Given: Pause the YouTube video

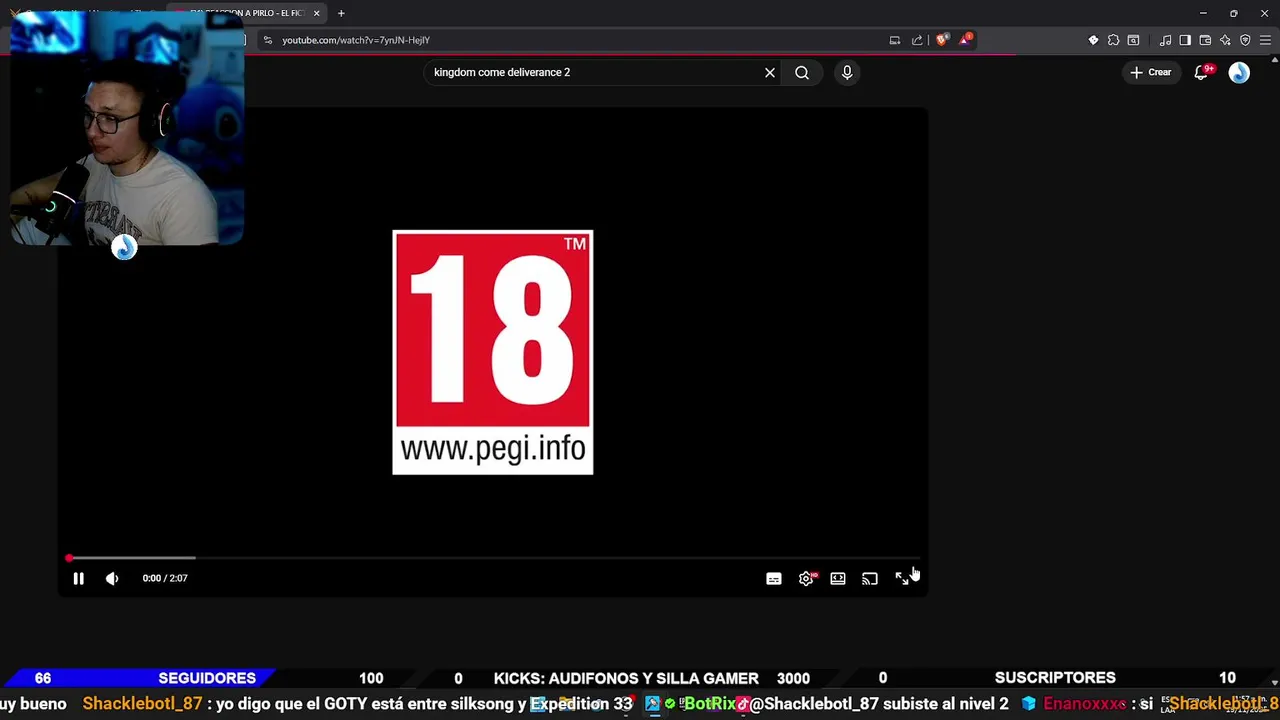Looking at the screenshot, I should tap(78, 578).
